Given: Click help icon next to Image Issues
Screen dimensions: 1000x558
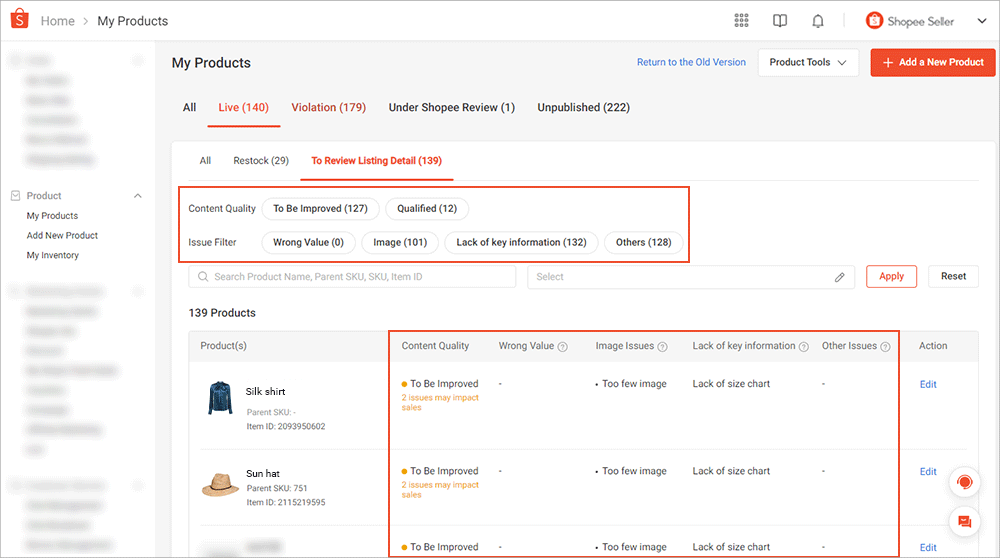Looking at the screenshot, I should point(663,347).
